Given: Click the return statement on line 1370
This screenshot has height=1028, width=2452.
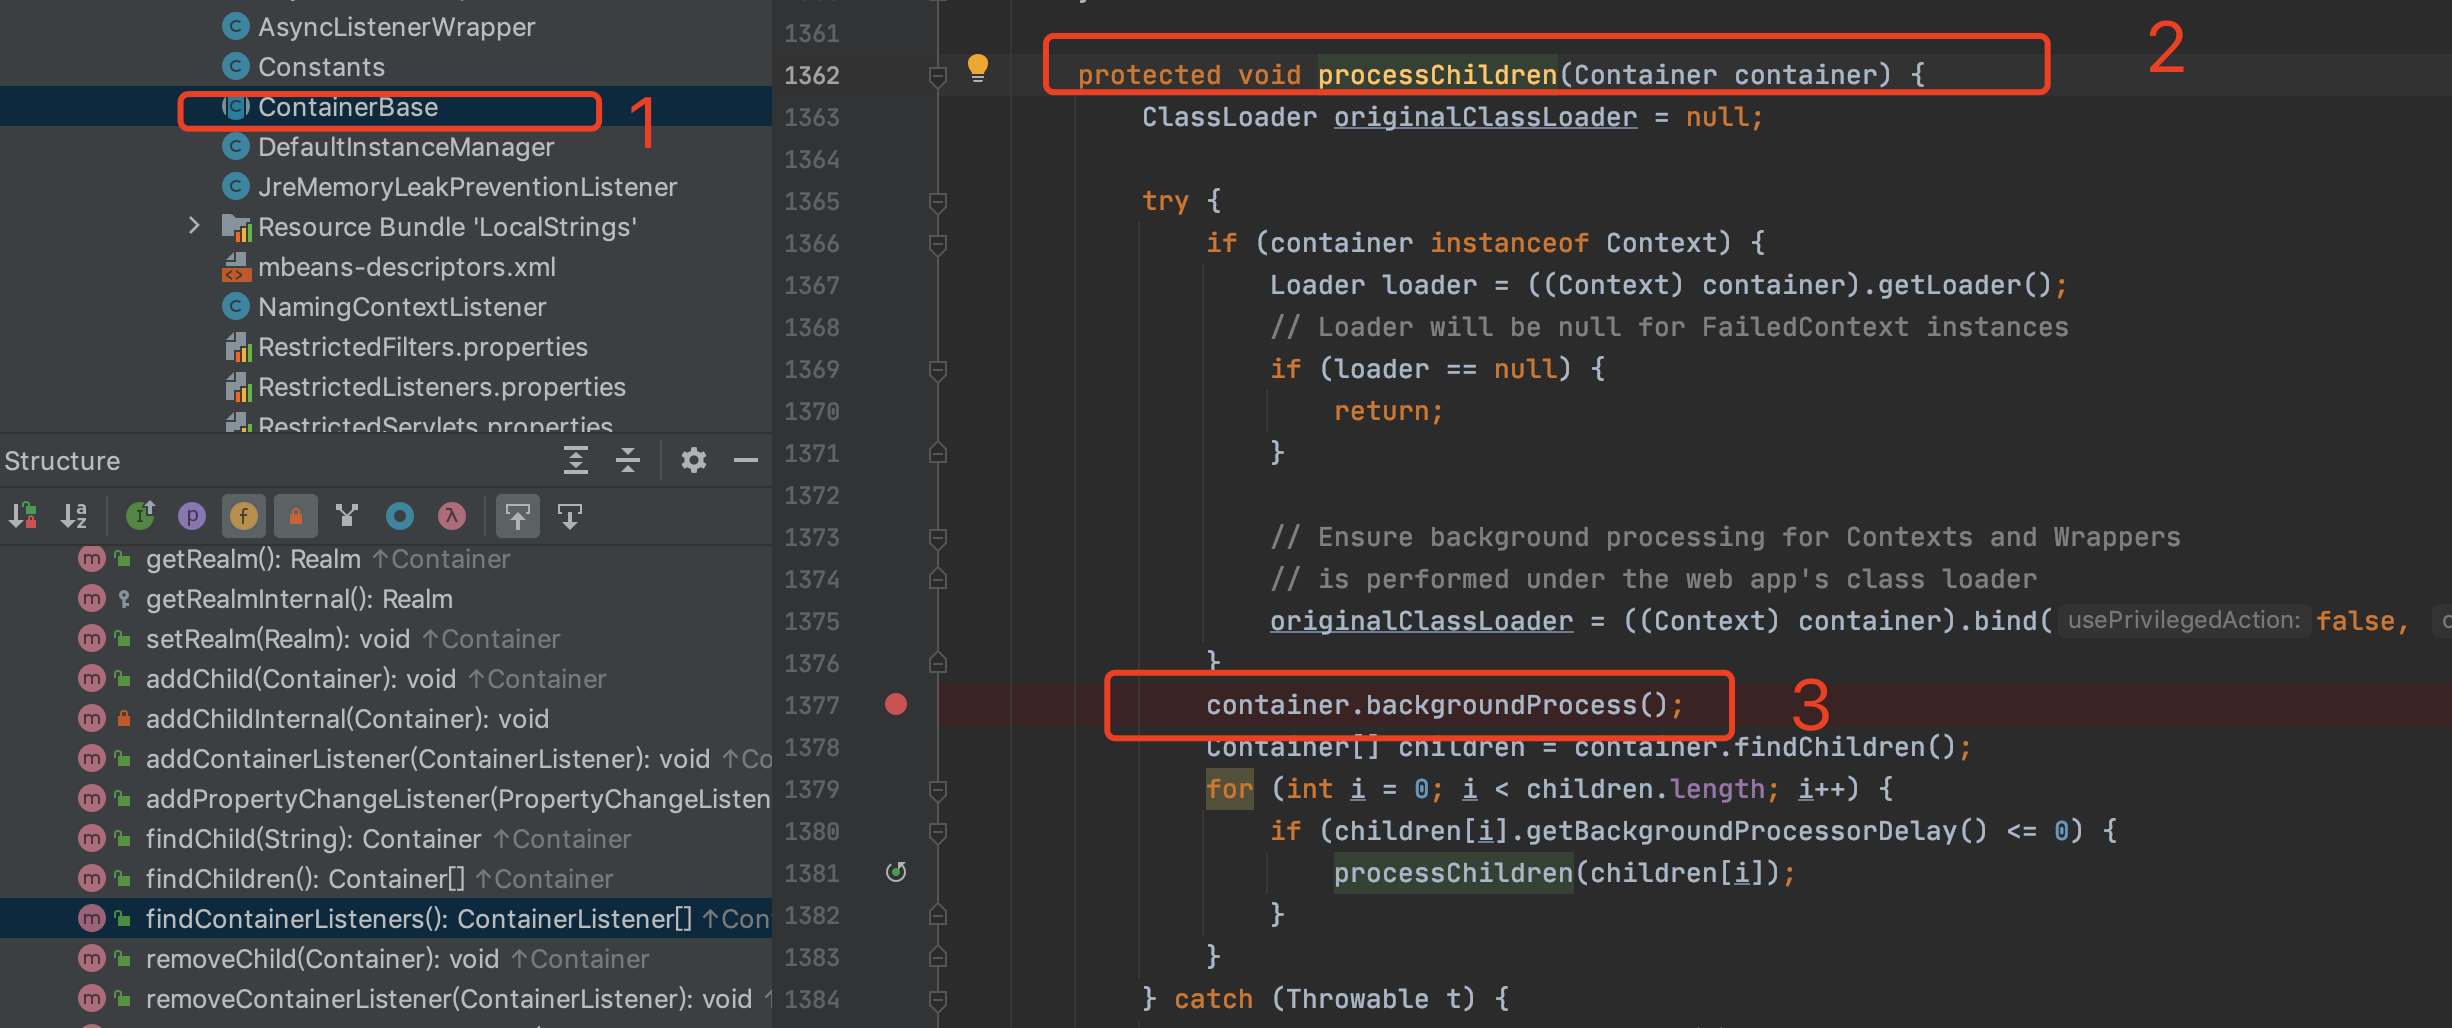Looking at the screenshot, I should tap(1388, 411).
